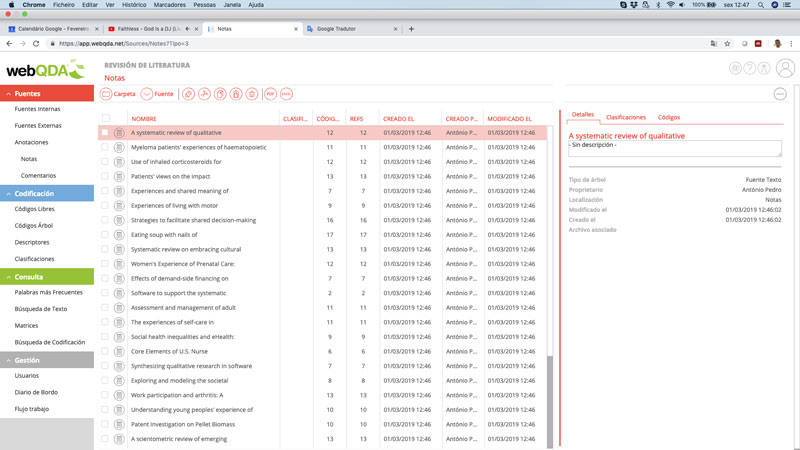The image size is (800, 450).
Task: Click the Chrome address bar URL
Action: point(123,44)
